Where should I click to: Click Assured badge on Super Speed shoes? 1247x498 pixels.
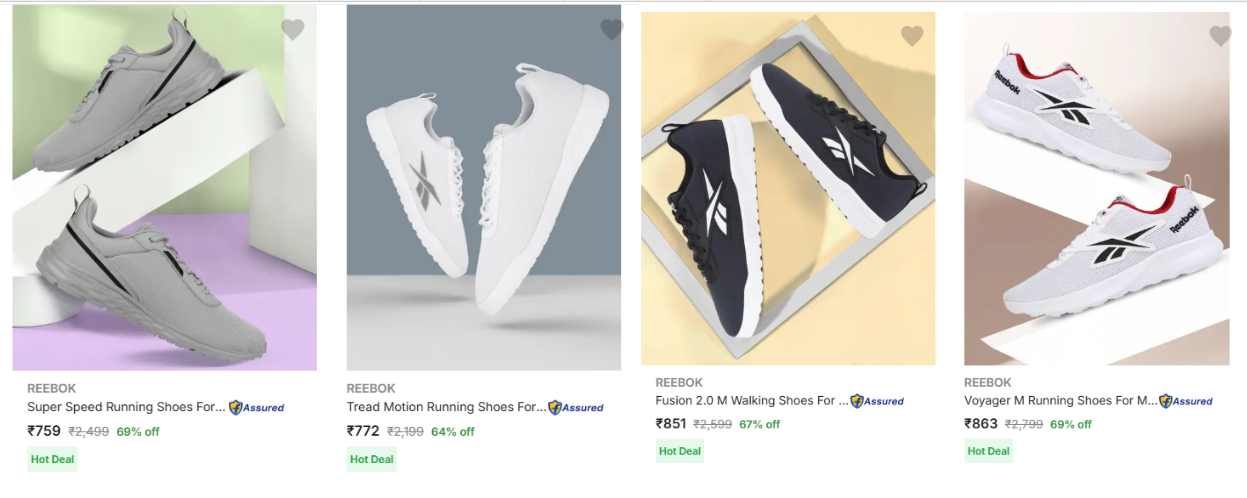257,407
